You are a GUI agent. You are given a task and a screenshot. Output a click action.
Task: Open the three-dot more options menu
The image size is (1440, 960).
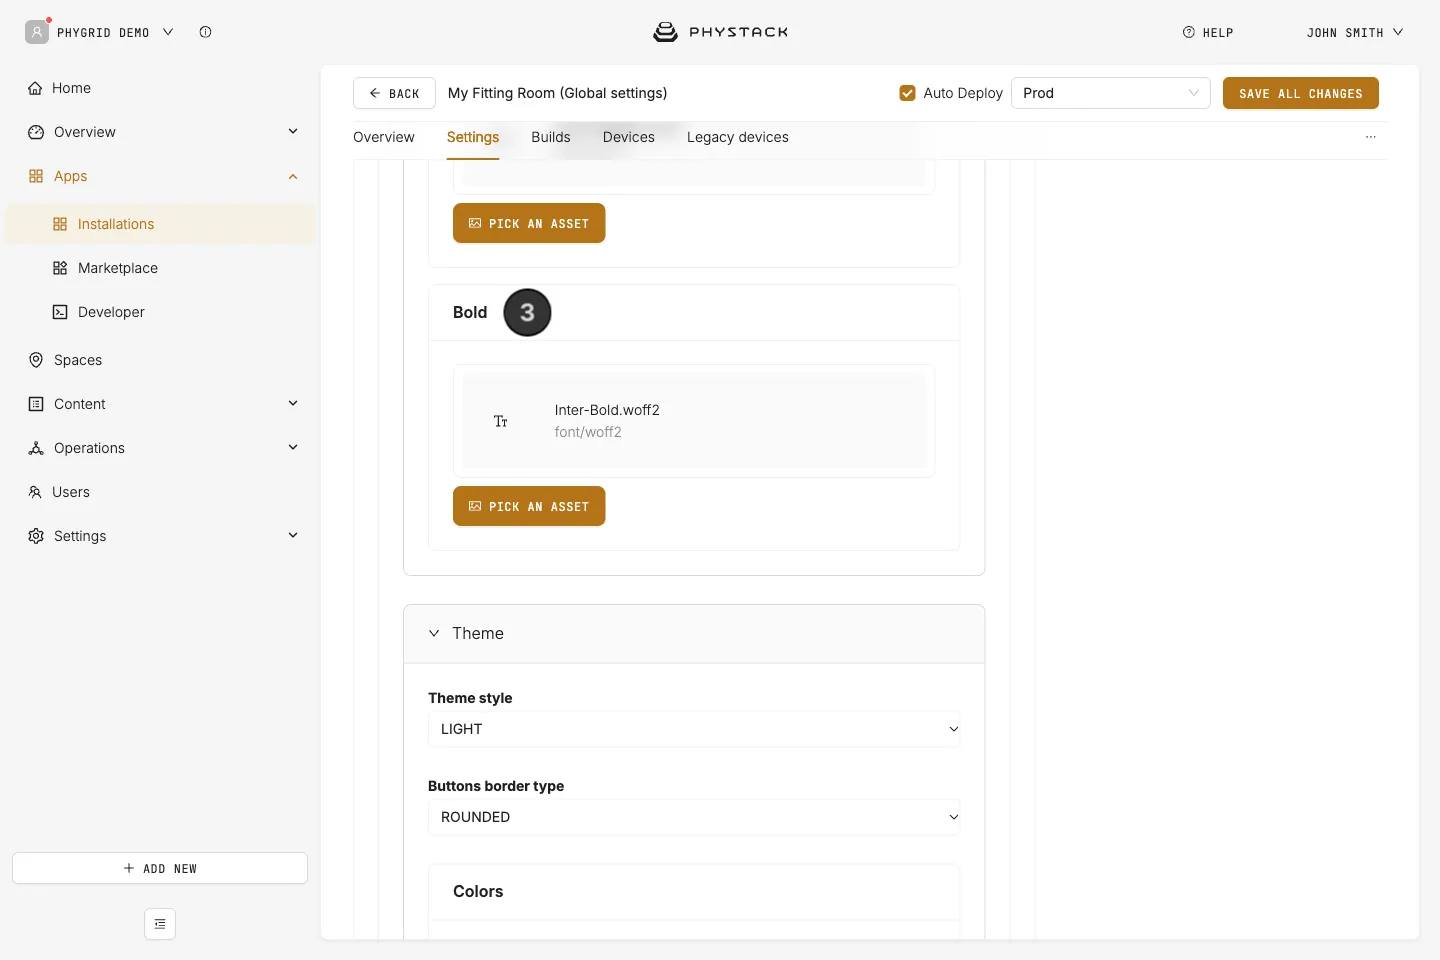1371,137
